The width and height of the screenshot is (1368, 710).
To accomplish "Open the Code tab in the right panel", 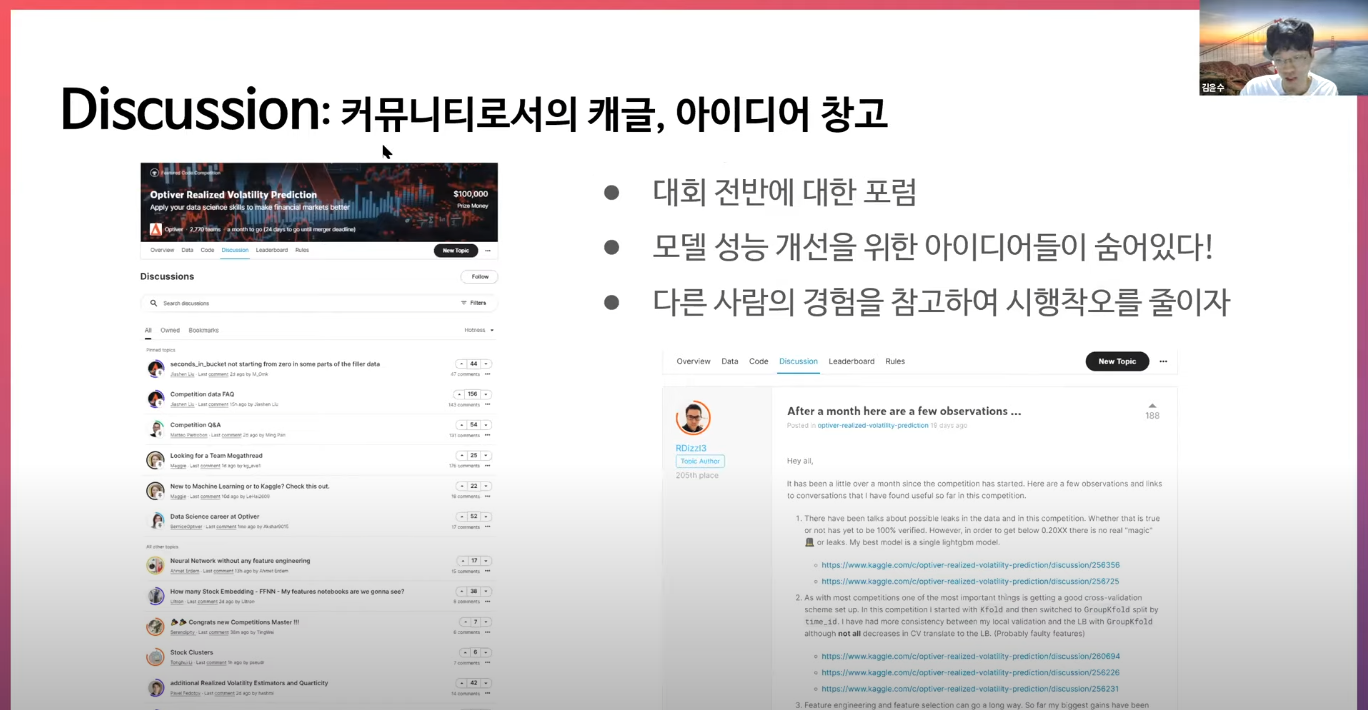I will (759, 361).
